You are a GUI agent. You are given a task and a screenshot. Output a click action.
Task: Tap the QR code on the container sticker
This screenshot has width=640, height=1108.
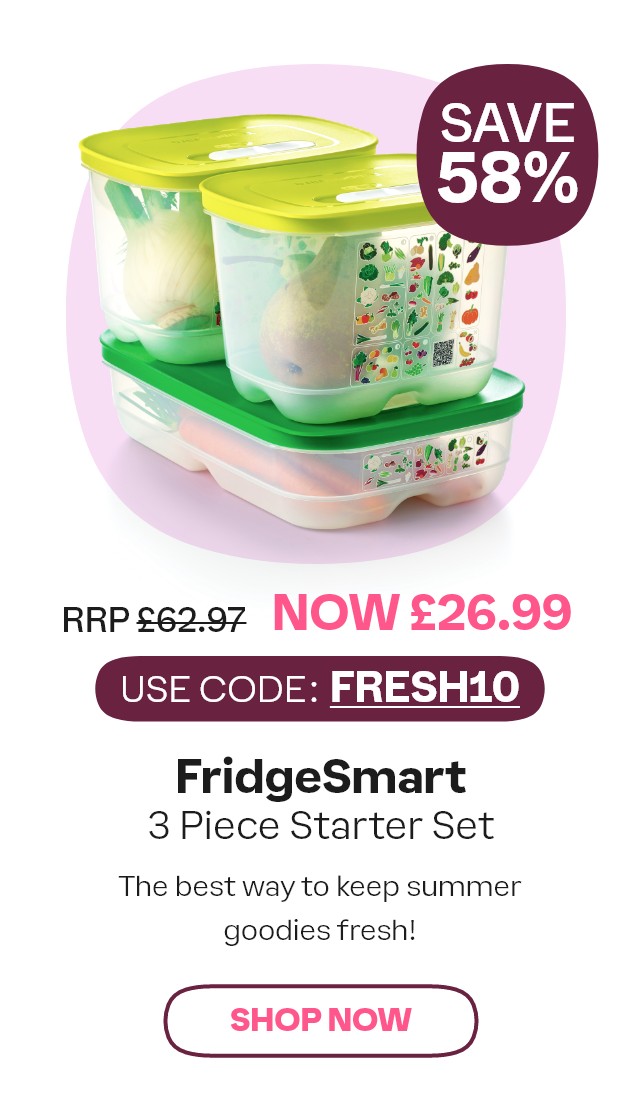click(443, 352)
